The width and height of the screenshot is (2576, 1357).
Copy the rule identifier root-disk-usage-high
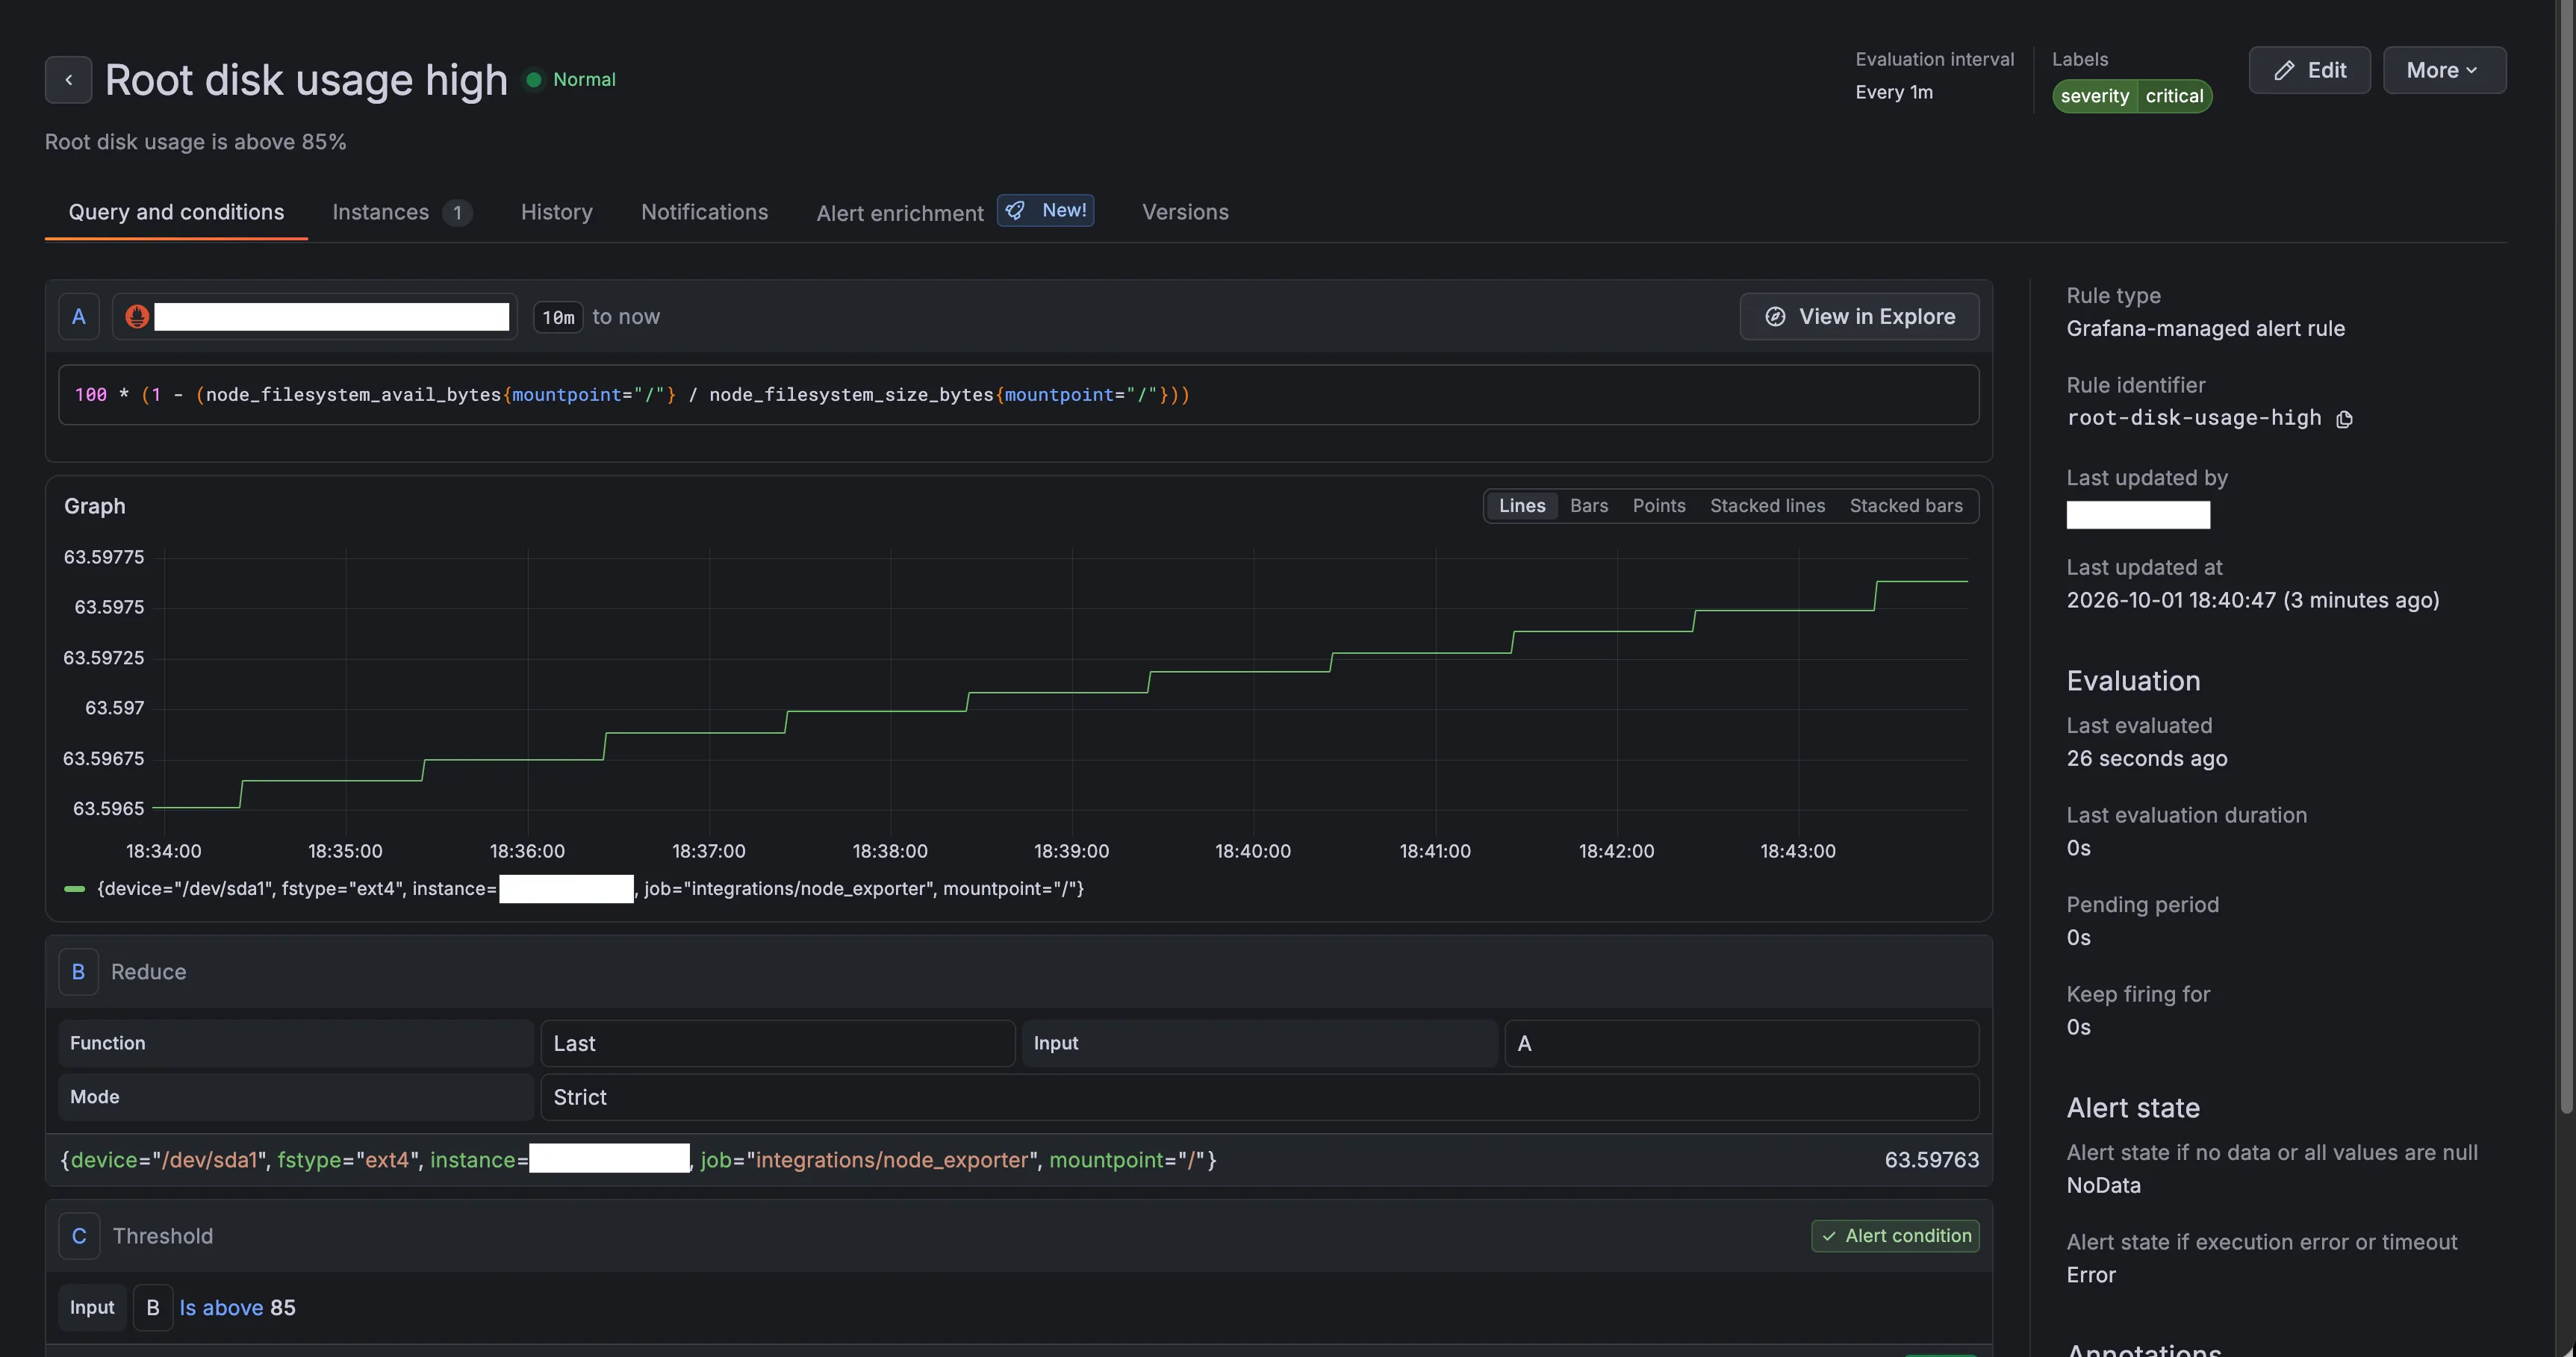tap(2344, 419)
